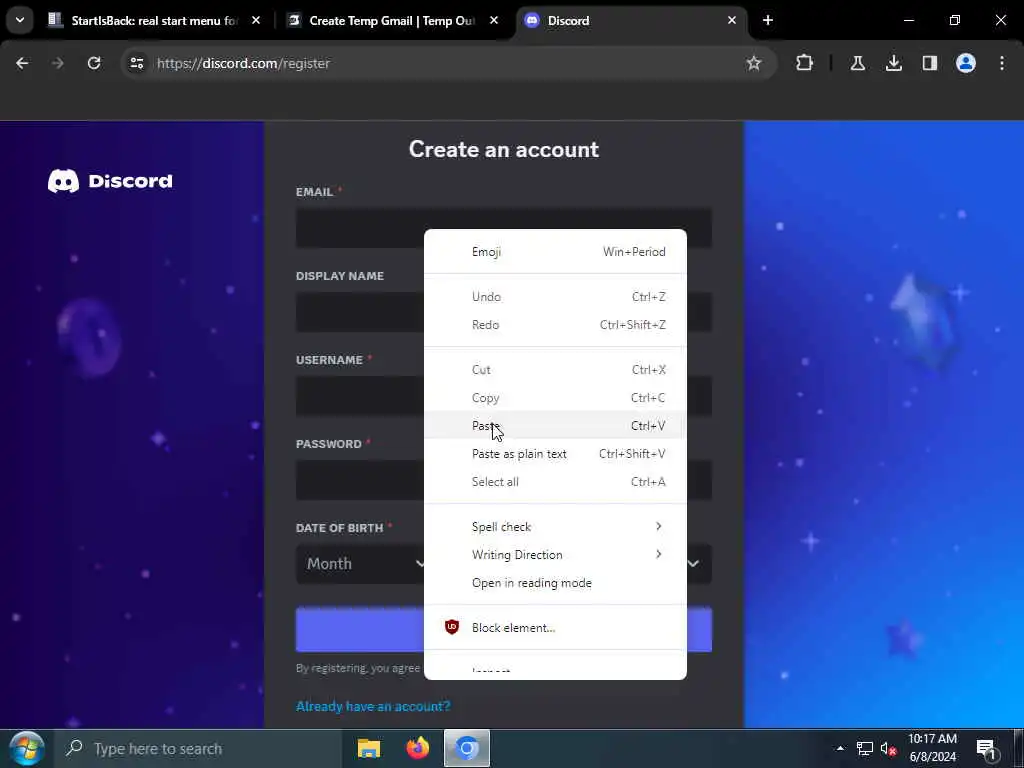1024x768 pixels.
Task: Select Copy in context menu
Action: tap(555, 398)
